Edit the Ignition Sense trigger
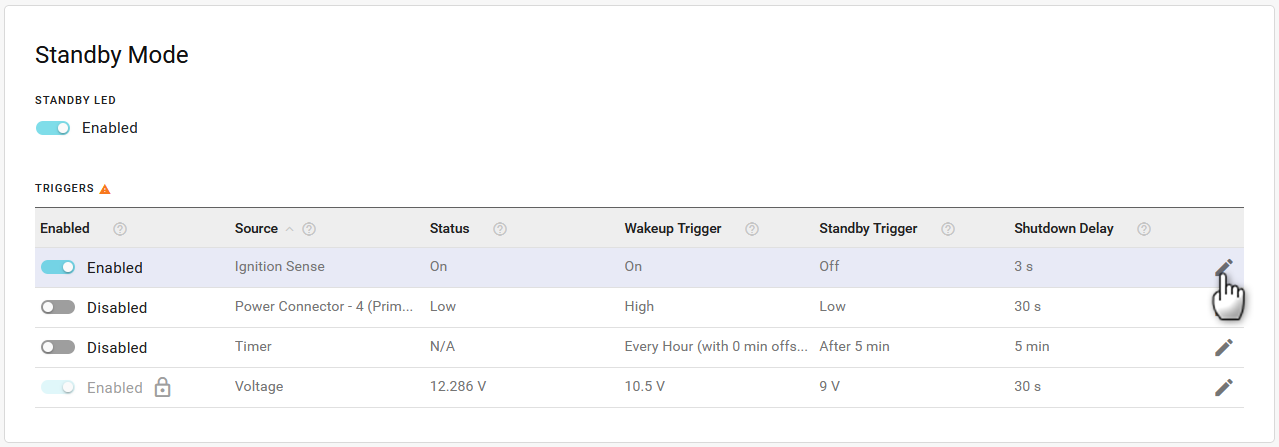 pyautogui.click(x=1224, y=267)
